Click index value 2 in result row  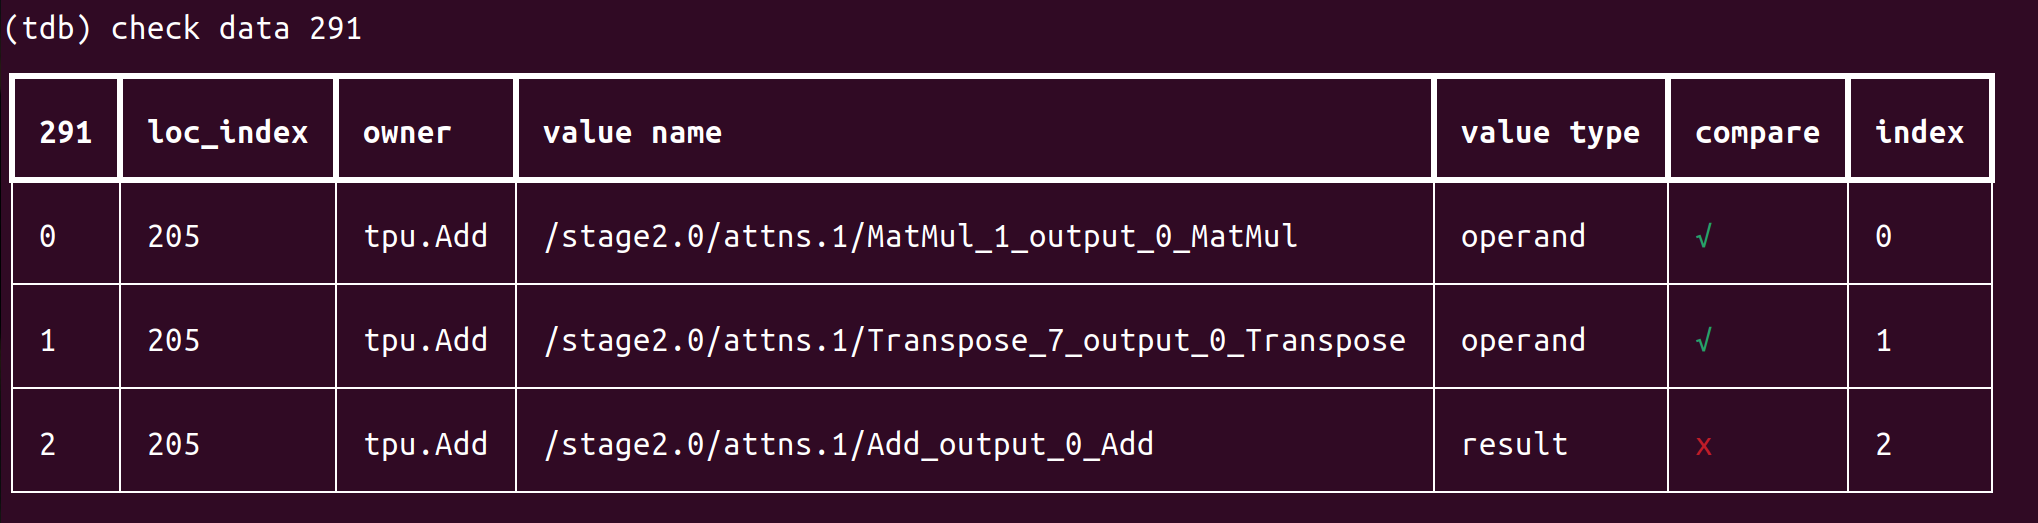click(1883, 445)
